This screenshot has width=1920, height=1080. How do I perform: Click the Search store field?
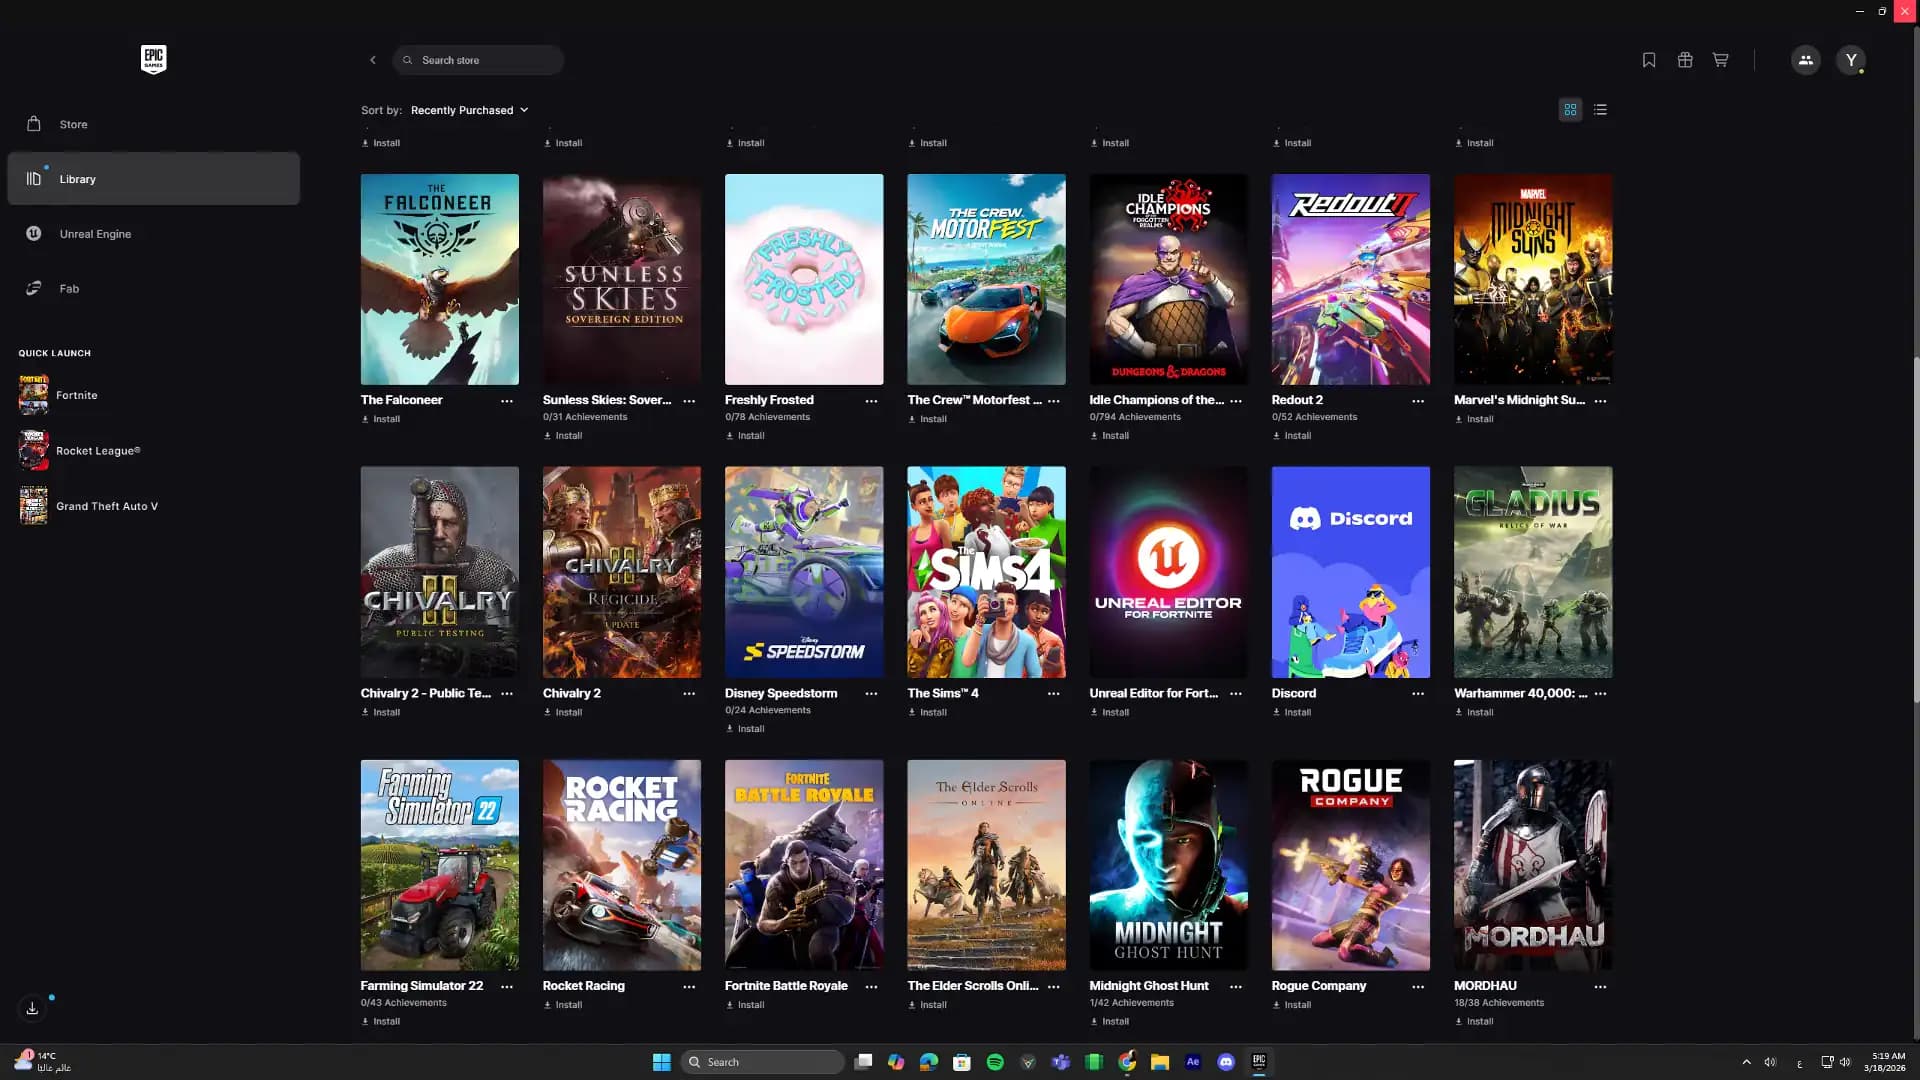(x=478, y=60)
